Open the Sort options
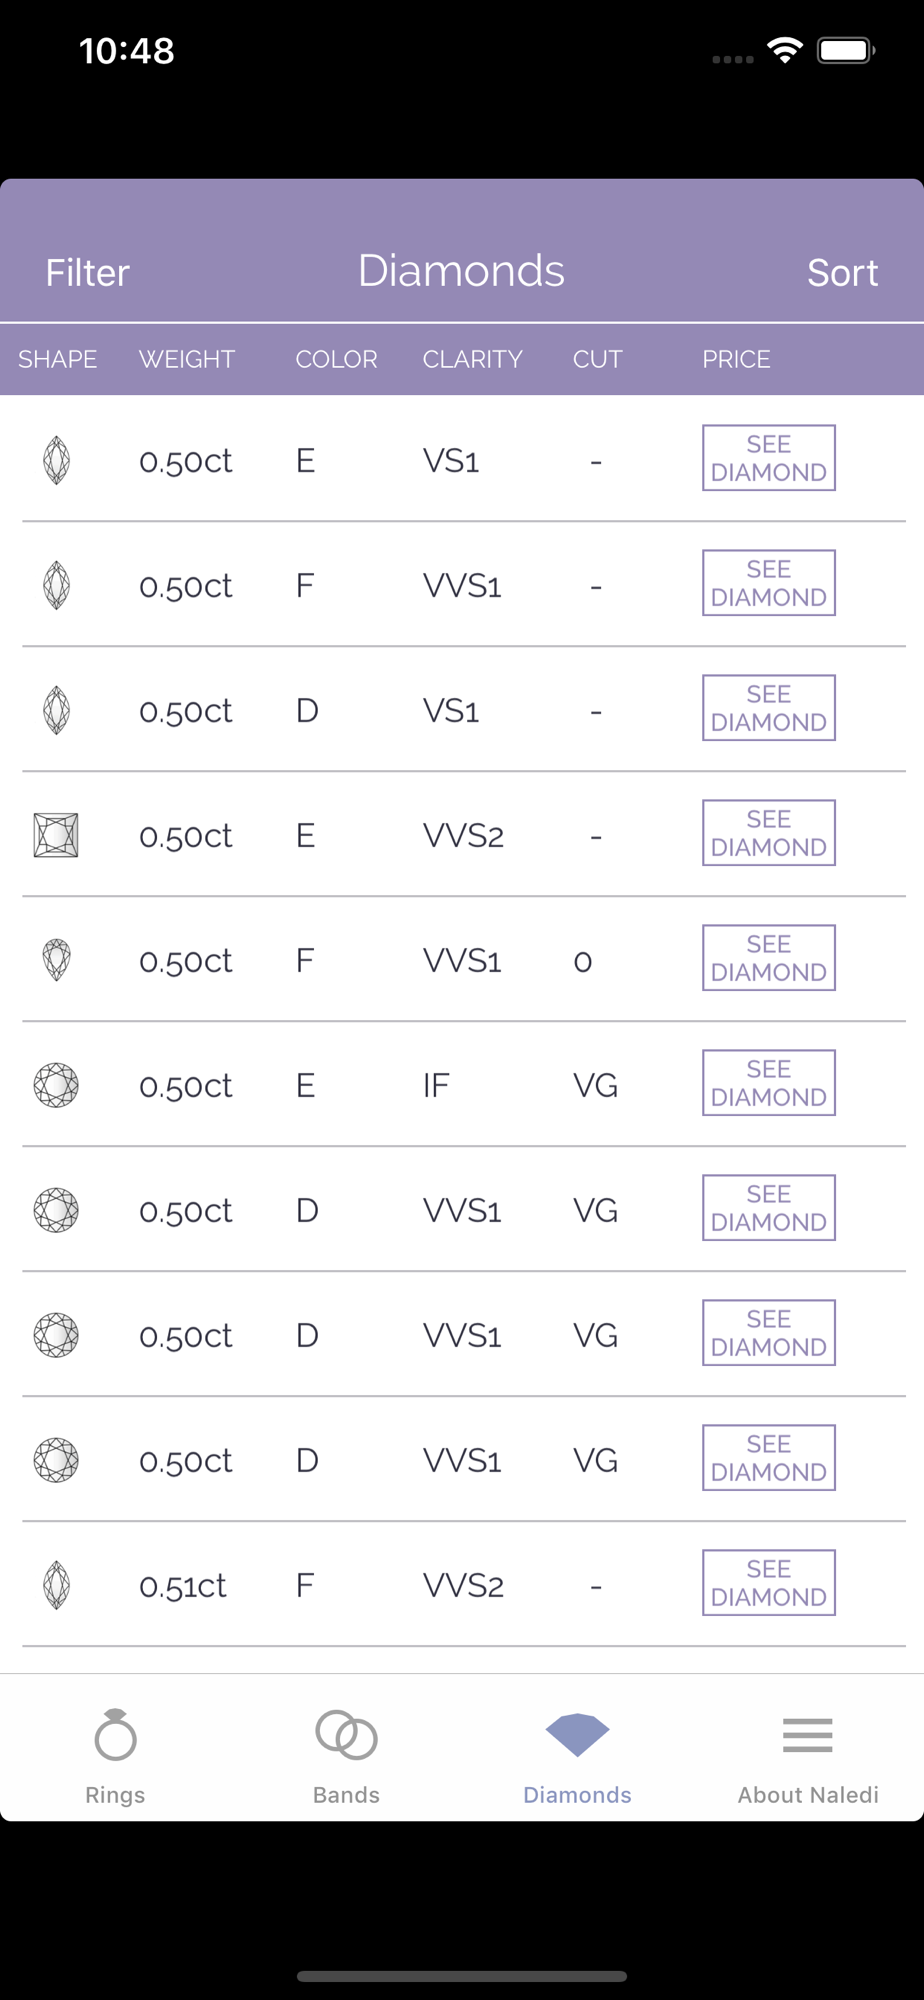 [842, 273]
